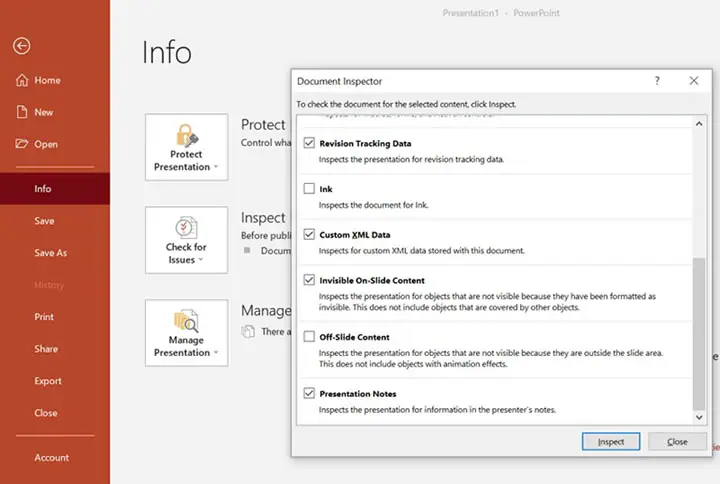This screenshot has width=720, height=484.
Task: Go back using the Backstage arrow icon
Action: pos(22,46)
